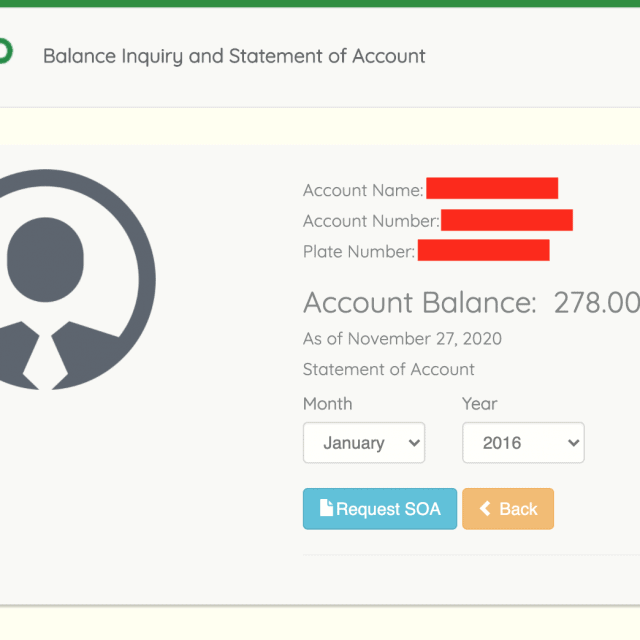Click the Statement of Account label
Viewport: 640px width, 640px height.
[388, 369]
